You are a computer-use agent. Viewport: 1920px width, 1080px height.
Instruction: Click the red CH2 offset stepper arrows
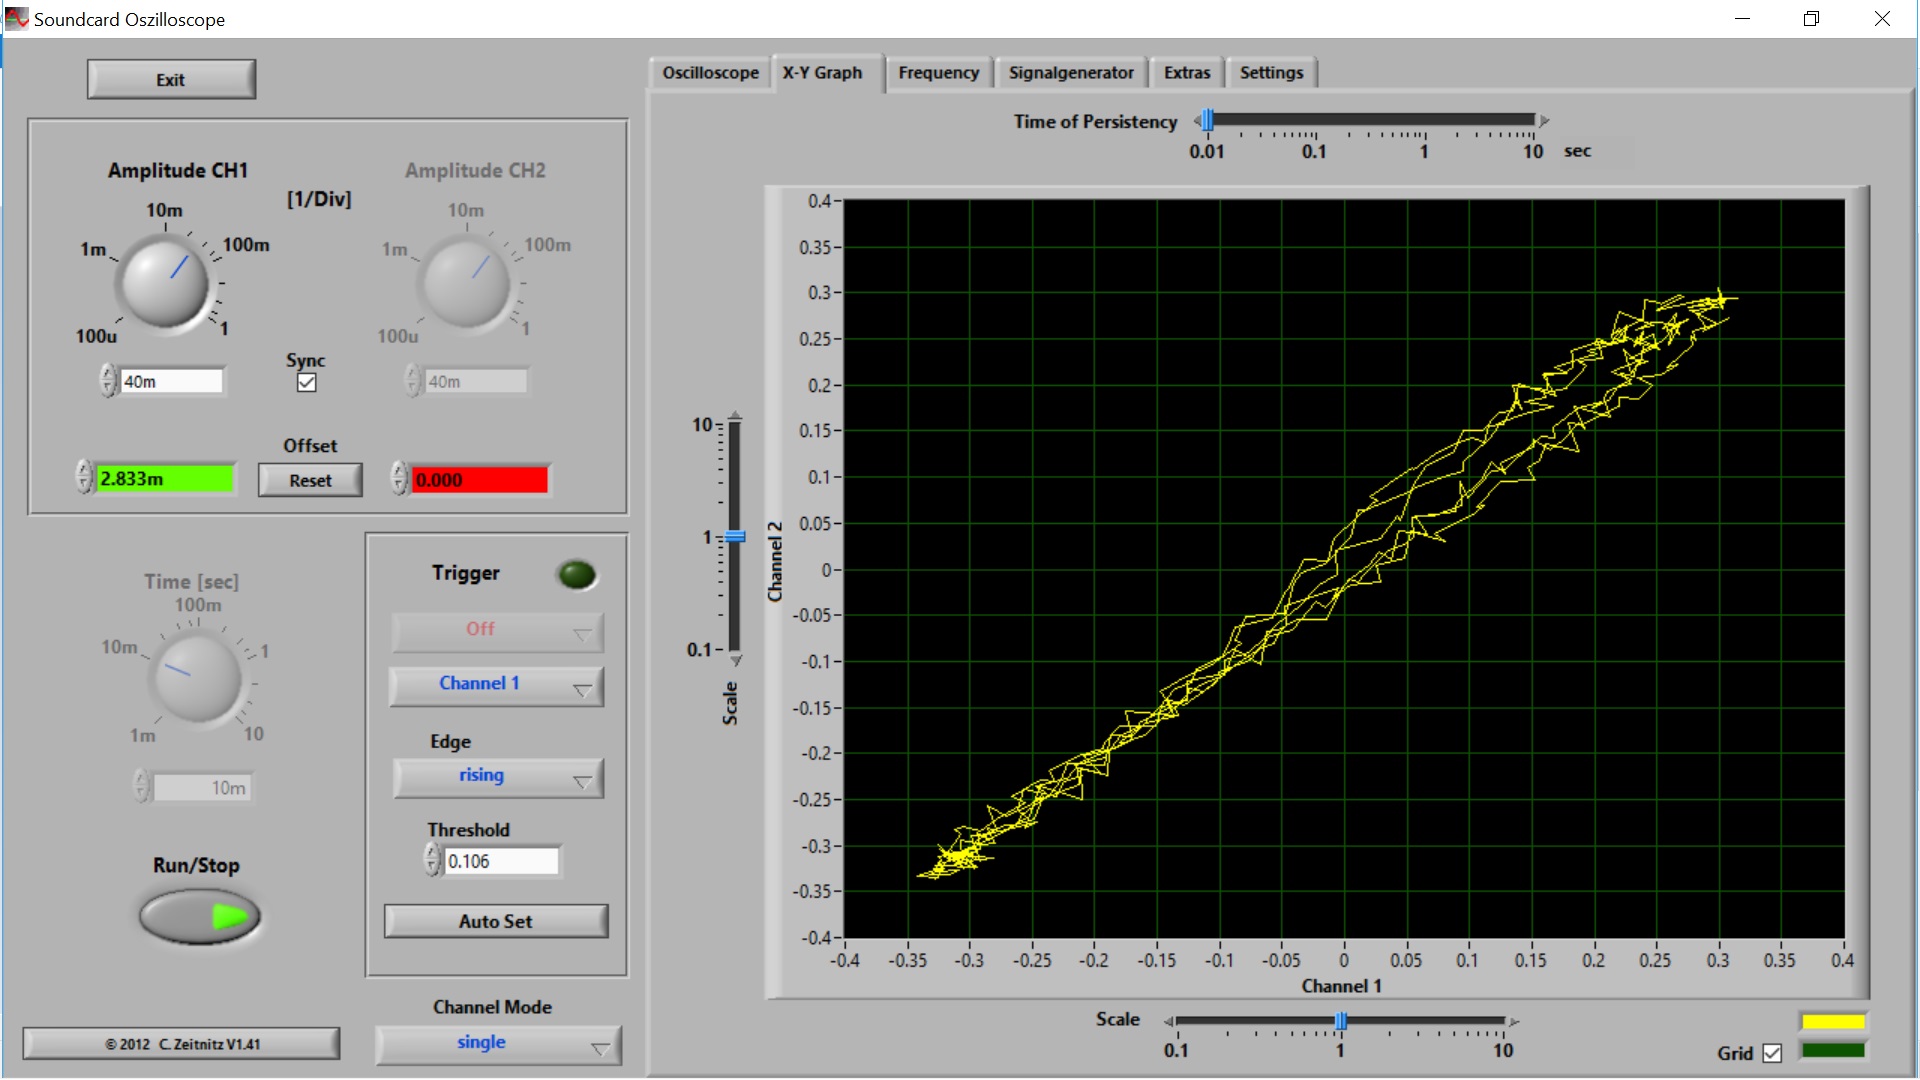(x=399, y=479)
